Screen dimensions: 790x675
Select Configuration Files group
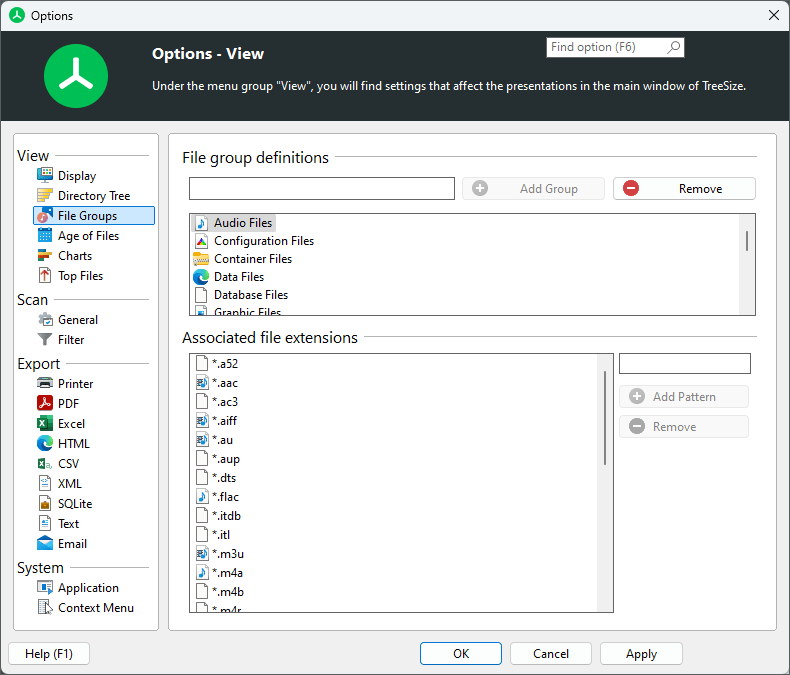click(263, 241)
